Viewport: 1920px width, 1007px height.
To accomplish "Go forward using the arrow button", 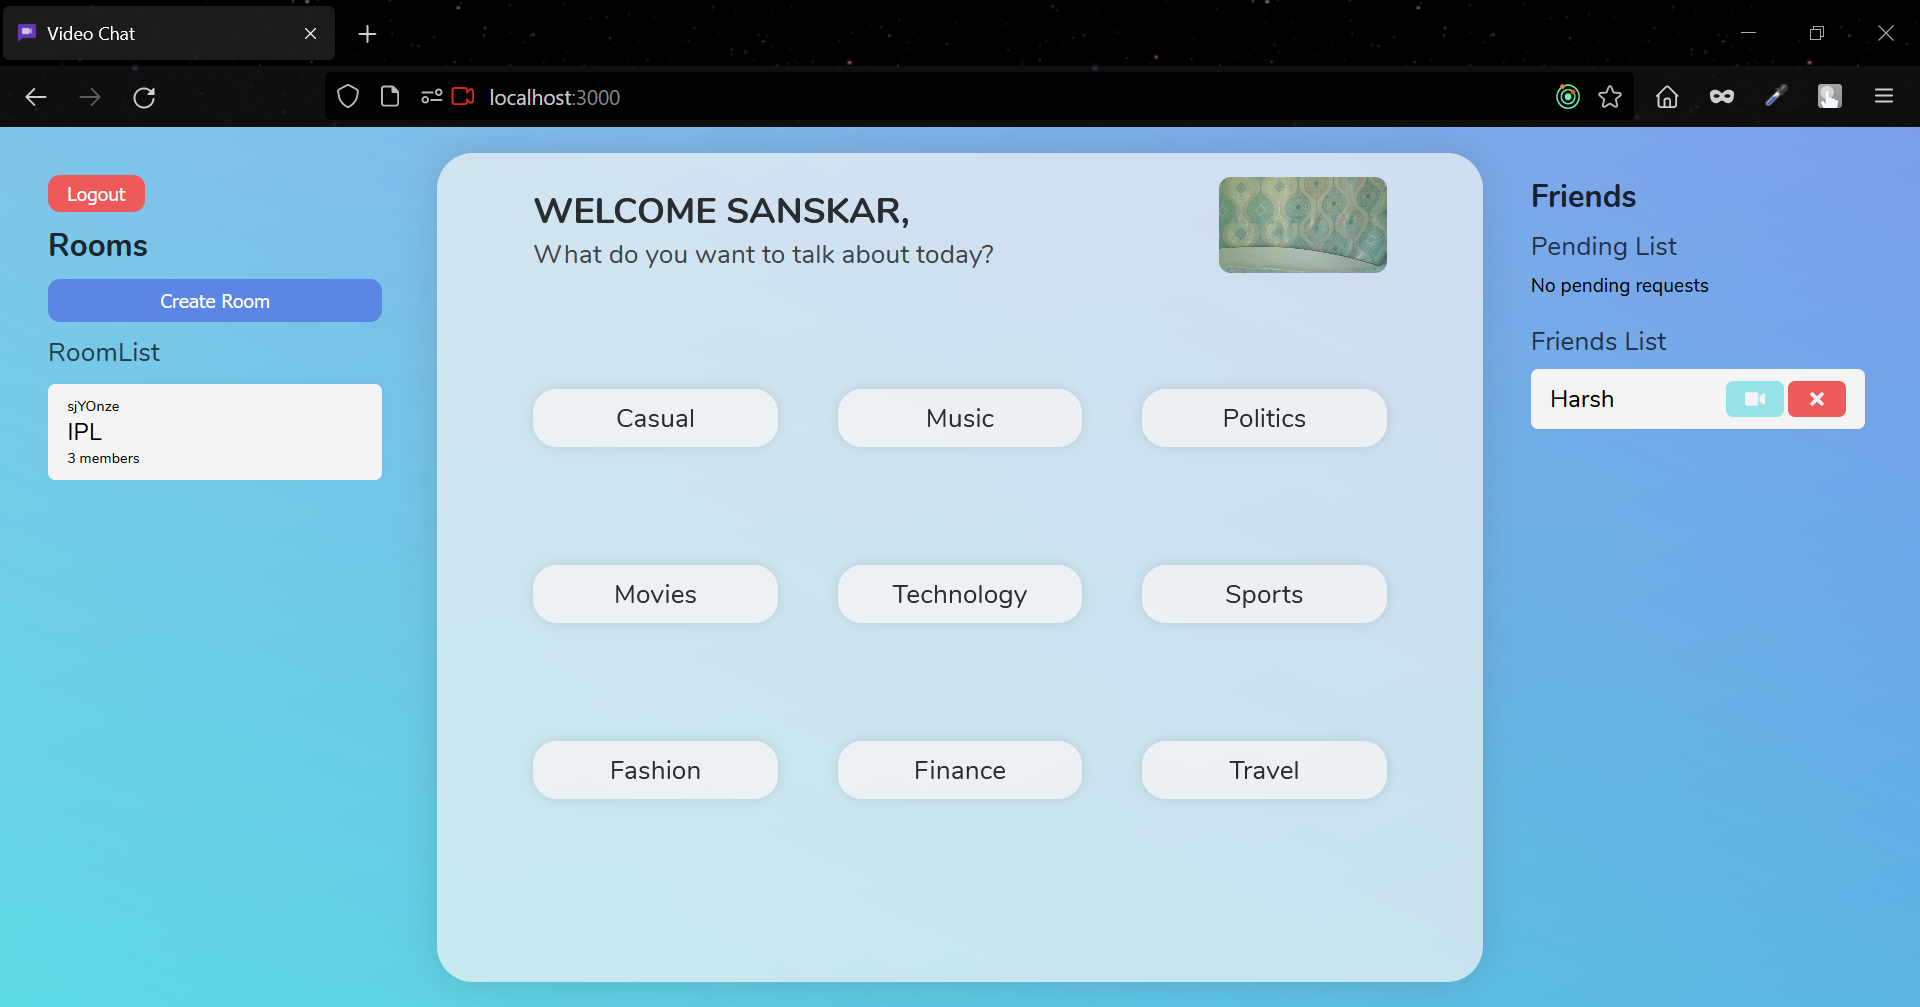I will [x=90, y=97].
